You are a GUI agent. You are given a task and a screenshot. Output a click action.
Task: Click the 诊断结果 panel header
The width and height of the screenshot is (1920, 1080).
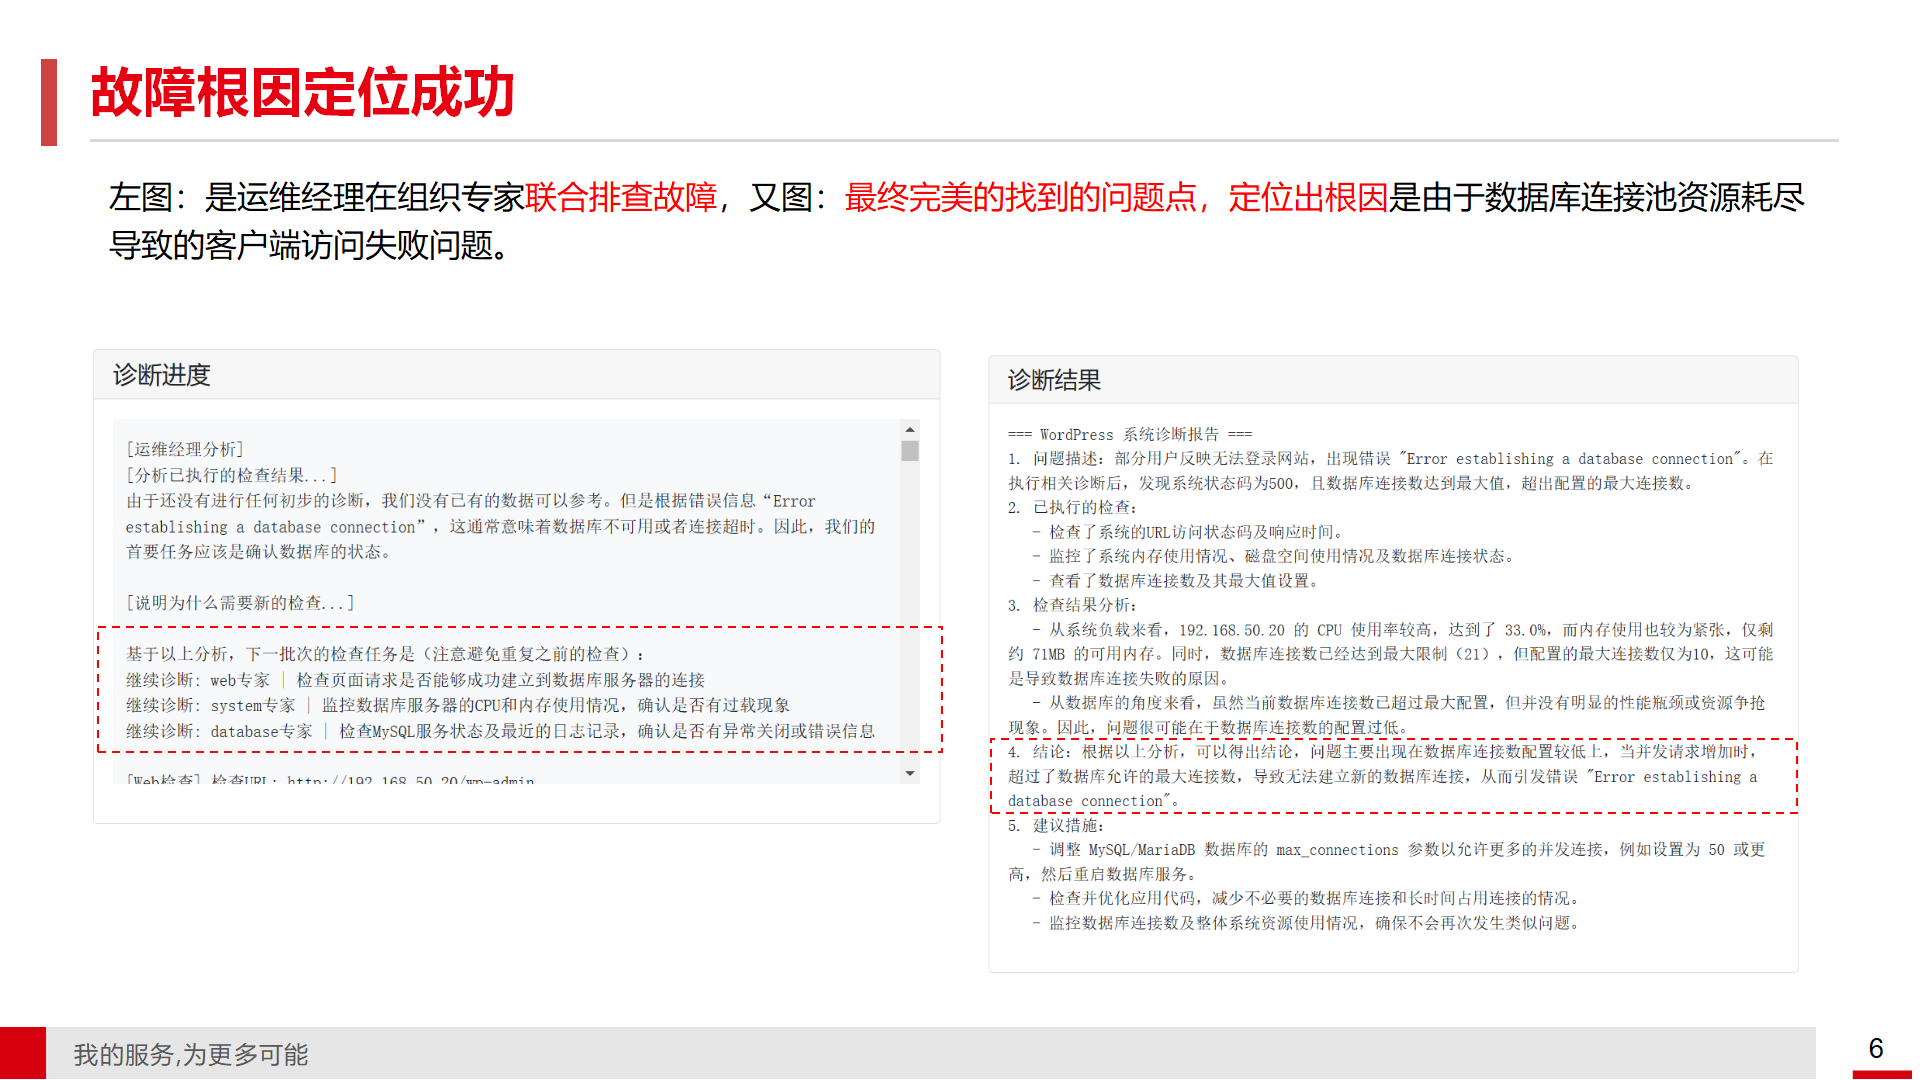pyautogui.click(x=1054, y=380)
